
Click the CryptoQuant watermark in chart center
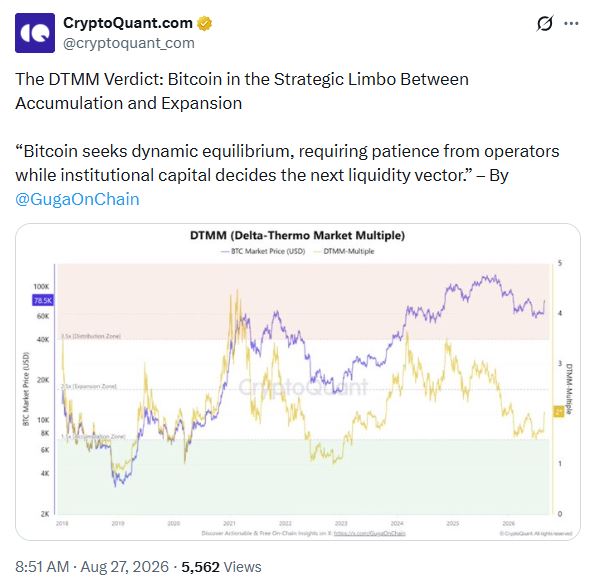(303, 387)
